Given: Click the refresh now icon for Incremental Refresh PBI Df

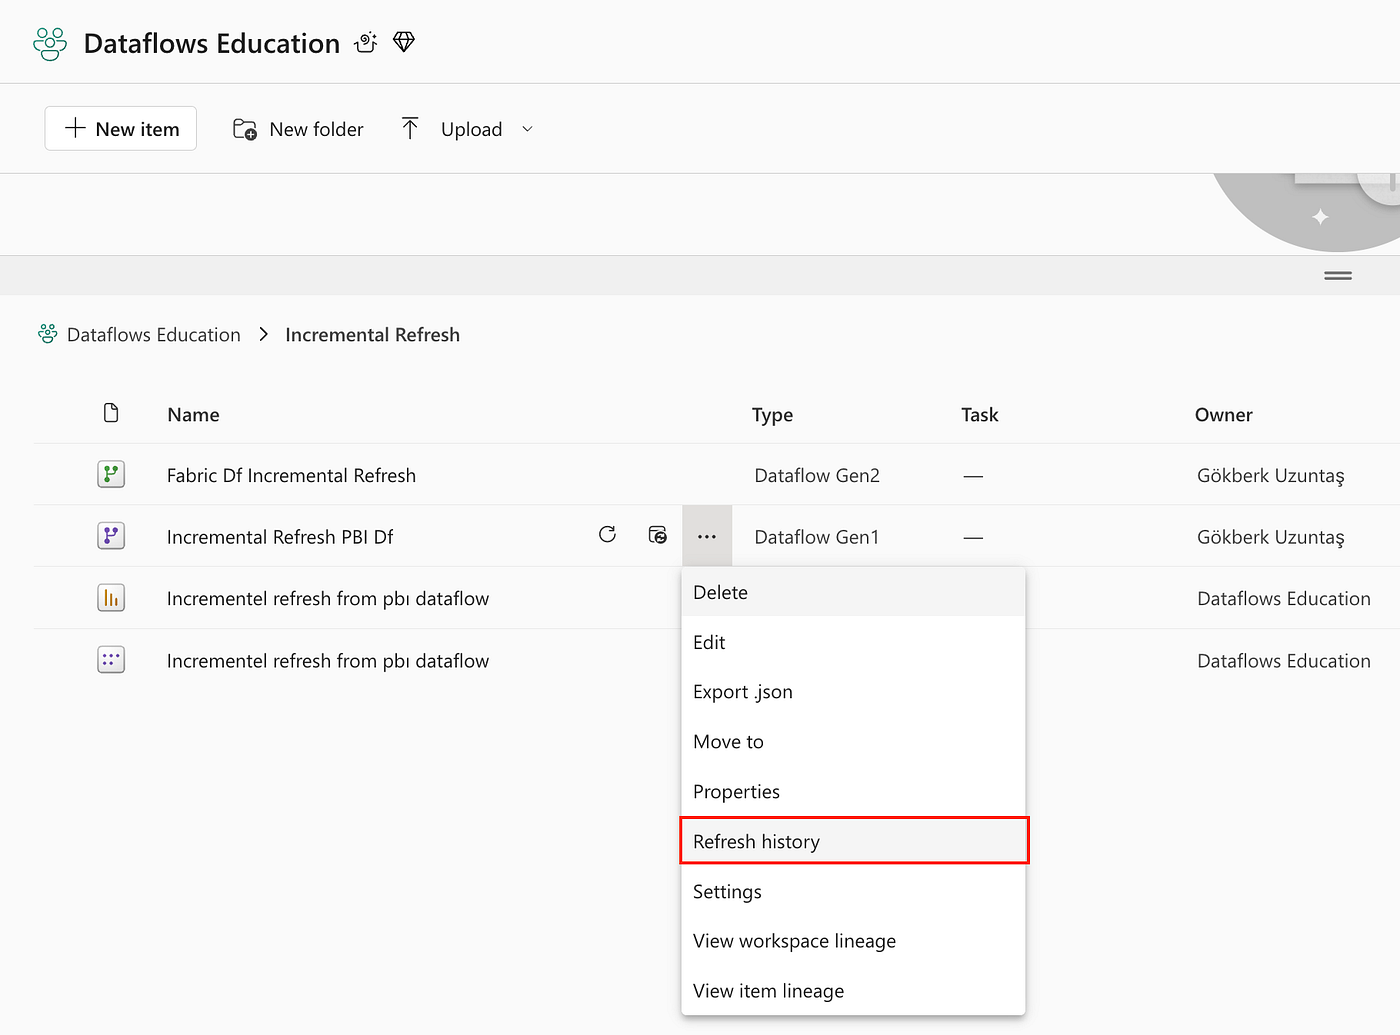Looking at the screenshot, I should tap(607, 535).
